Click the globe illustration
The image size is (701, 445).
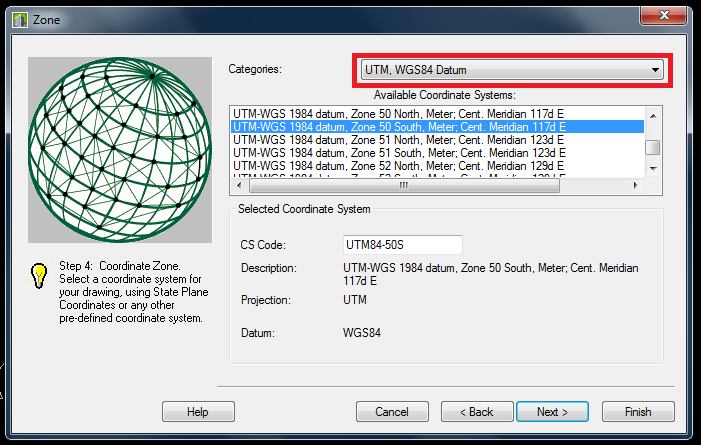(120, 150)
